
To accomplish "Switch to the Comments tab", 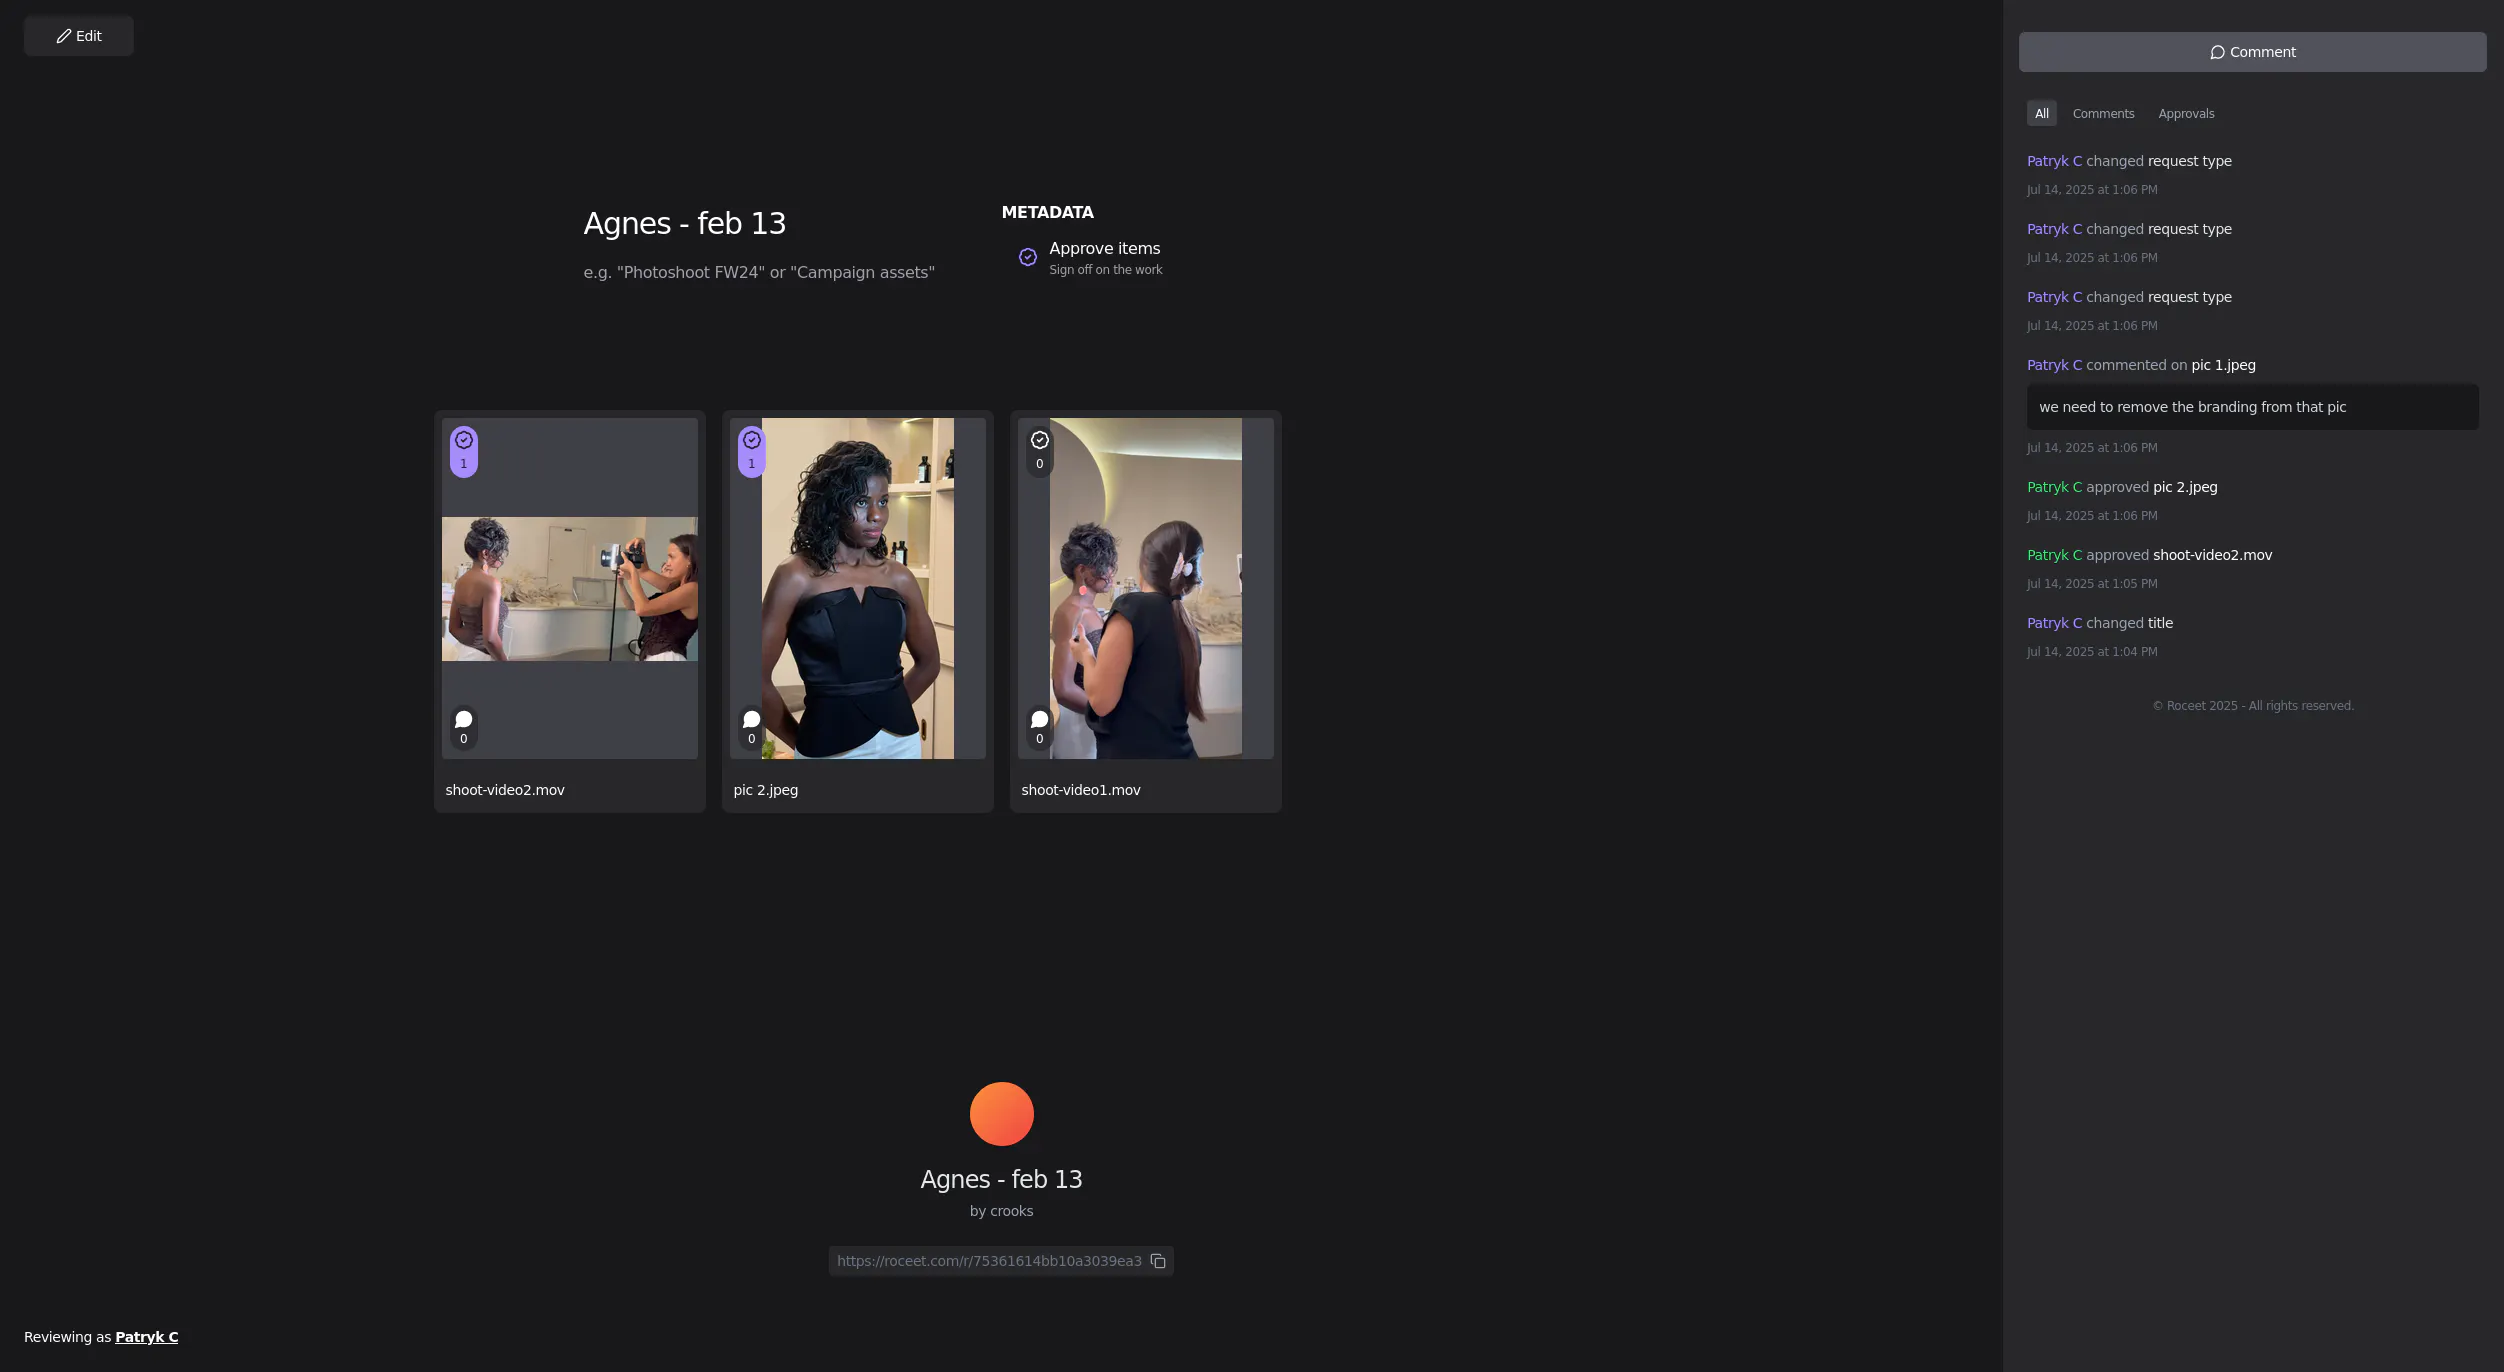I will [2103, 113].
